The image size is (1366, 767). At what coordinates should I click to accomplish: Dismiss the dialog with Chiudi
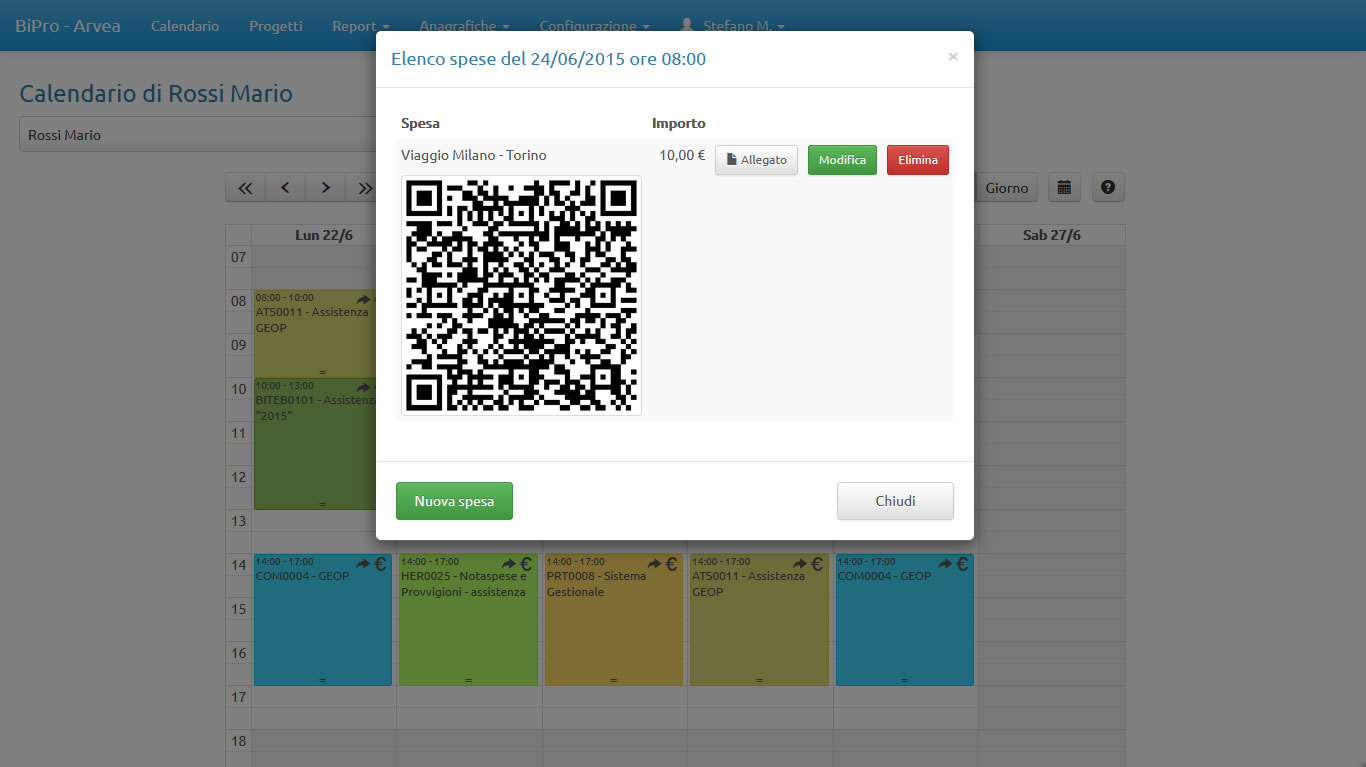click(x=895, y=501)
